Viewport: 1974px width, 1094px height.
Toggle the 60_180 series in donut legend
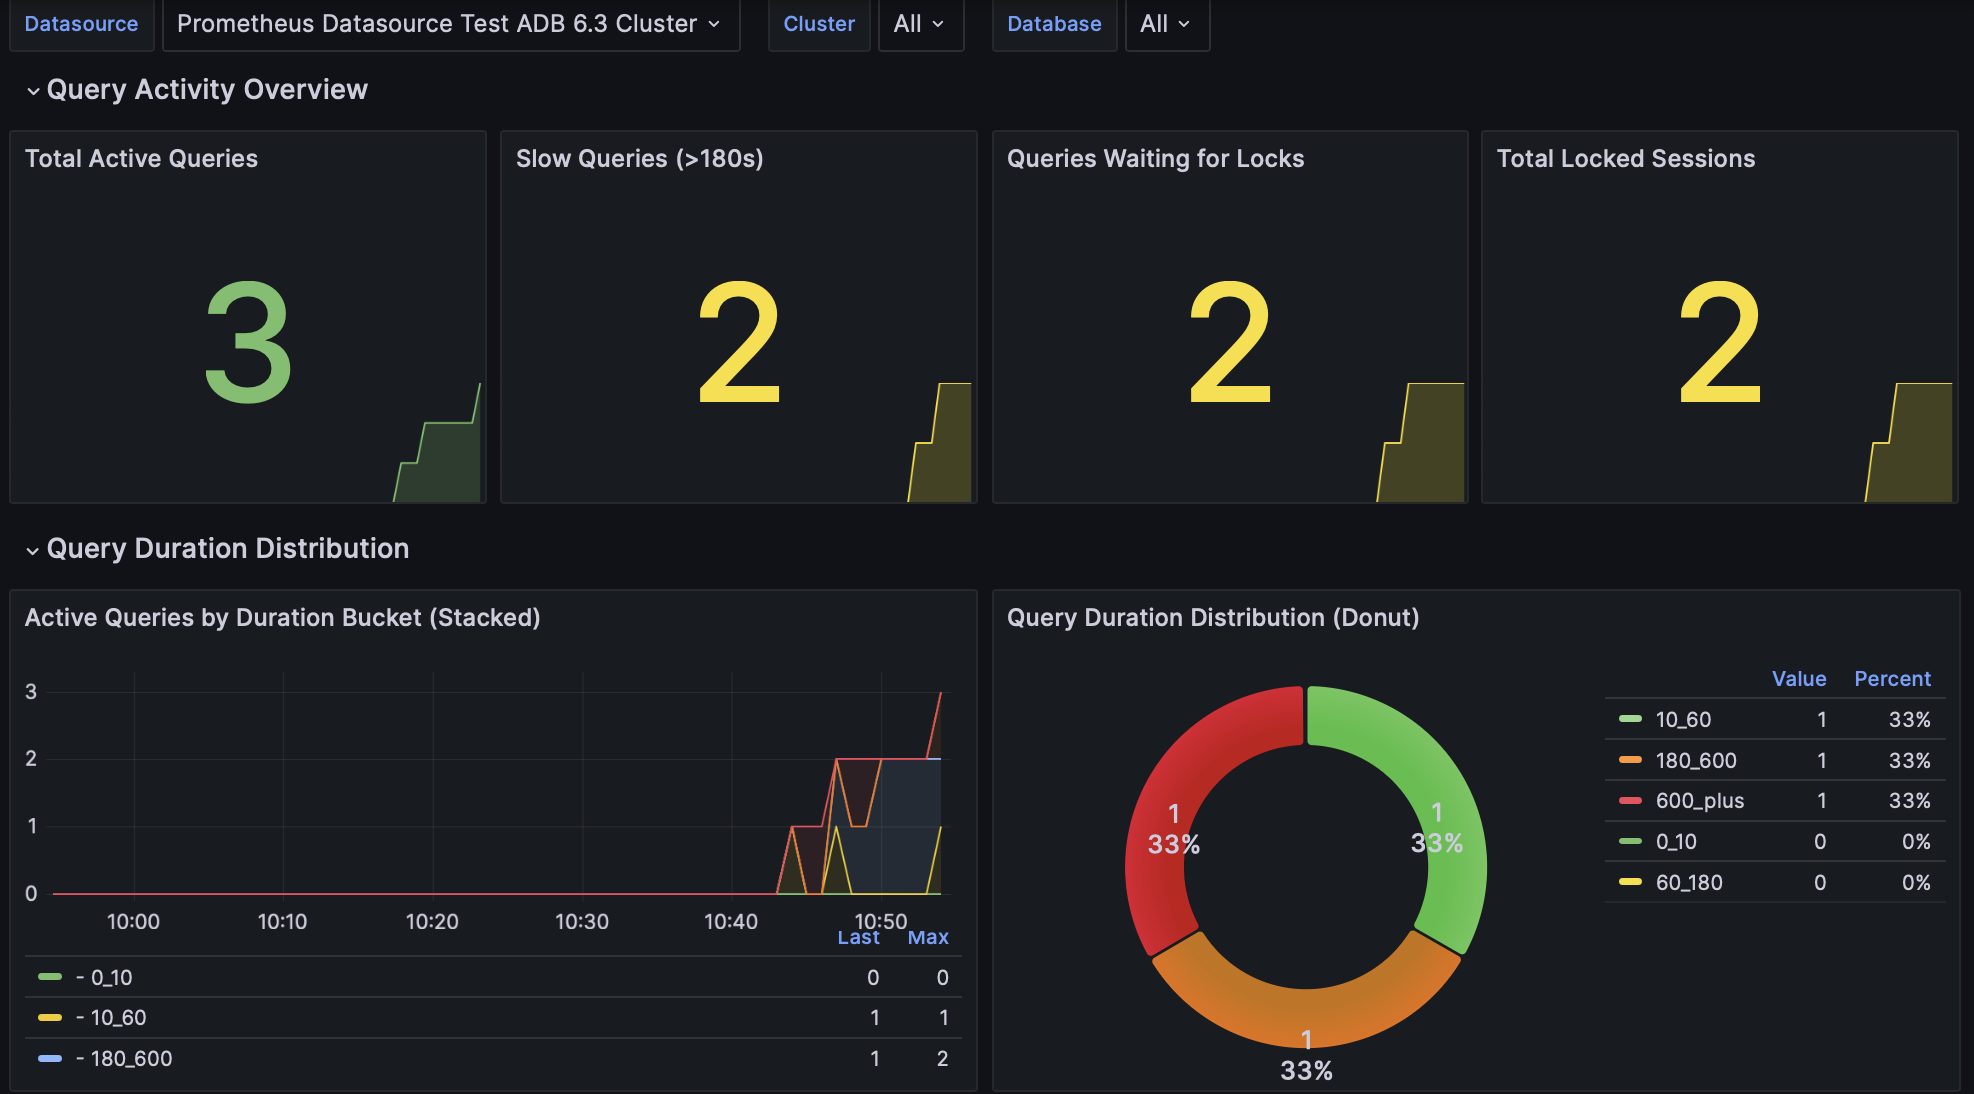(1700, 882)
